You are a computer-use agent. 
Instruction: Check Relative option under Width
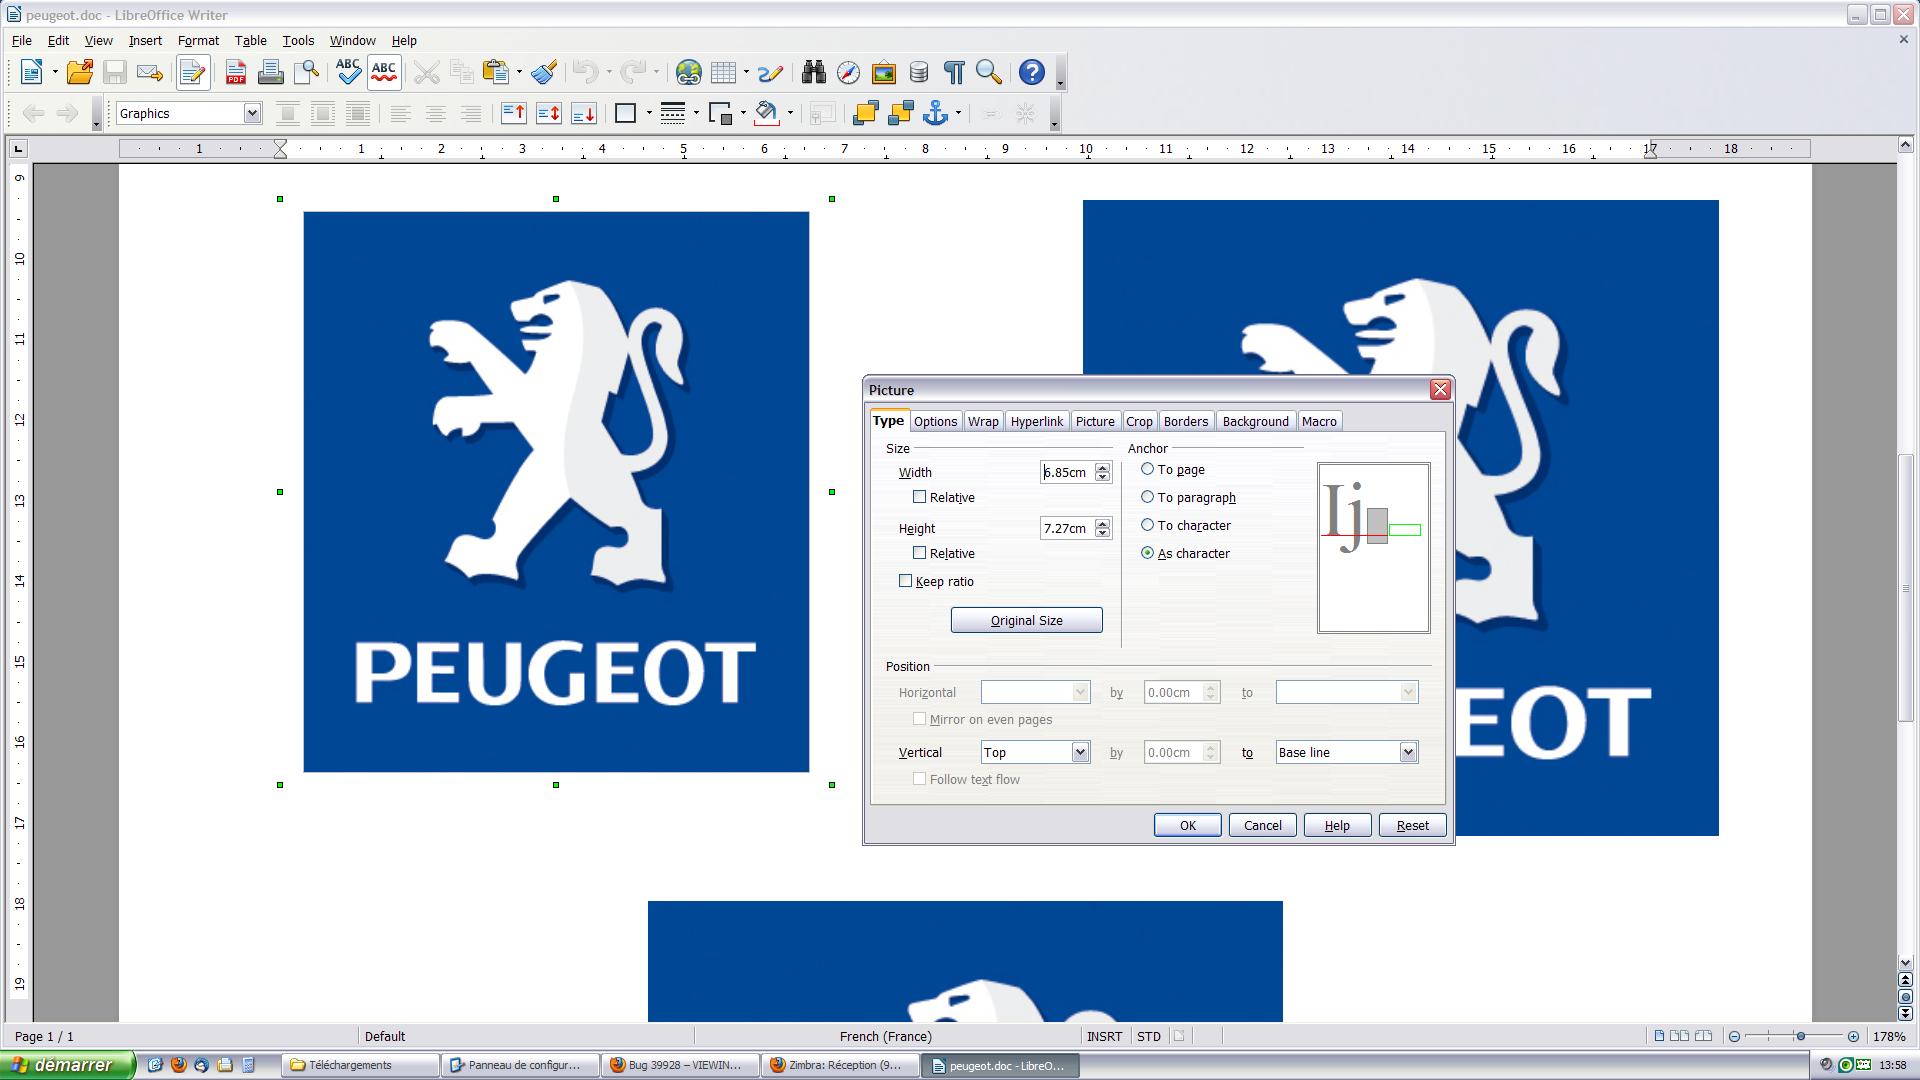920,497
